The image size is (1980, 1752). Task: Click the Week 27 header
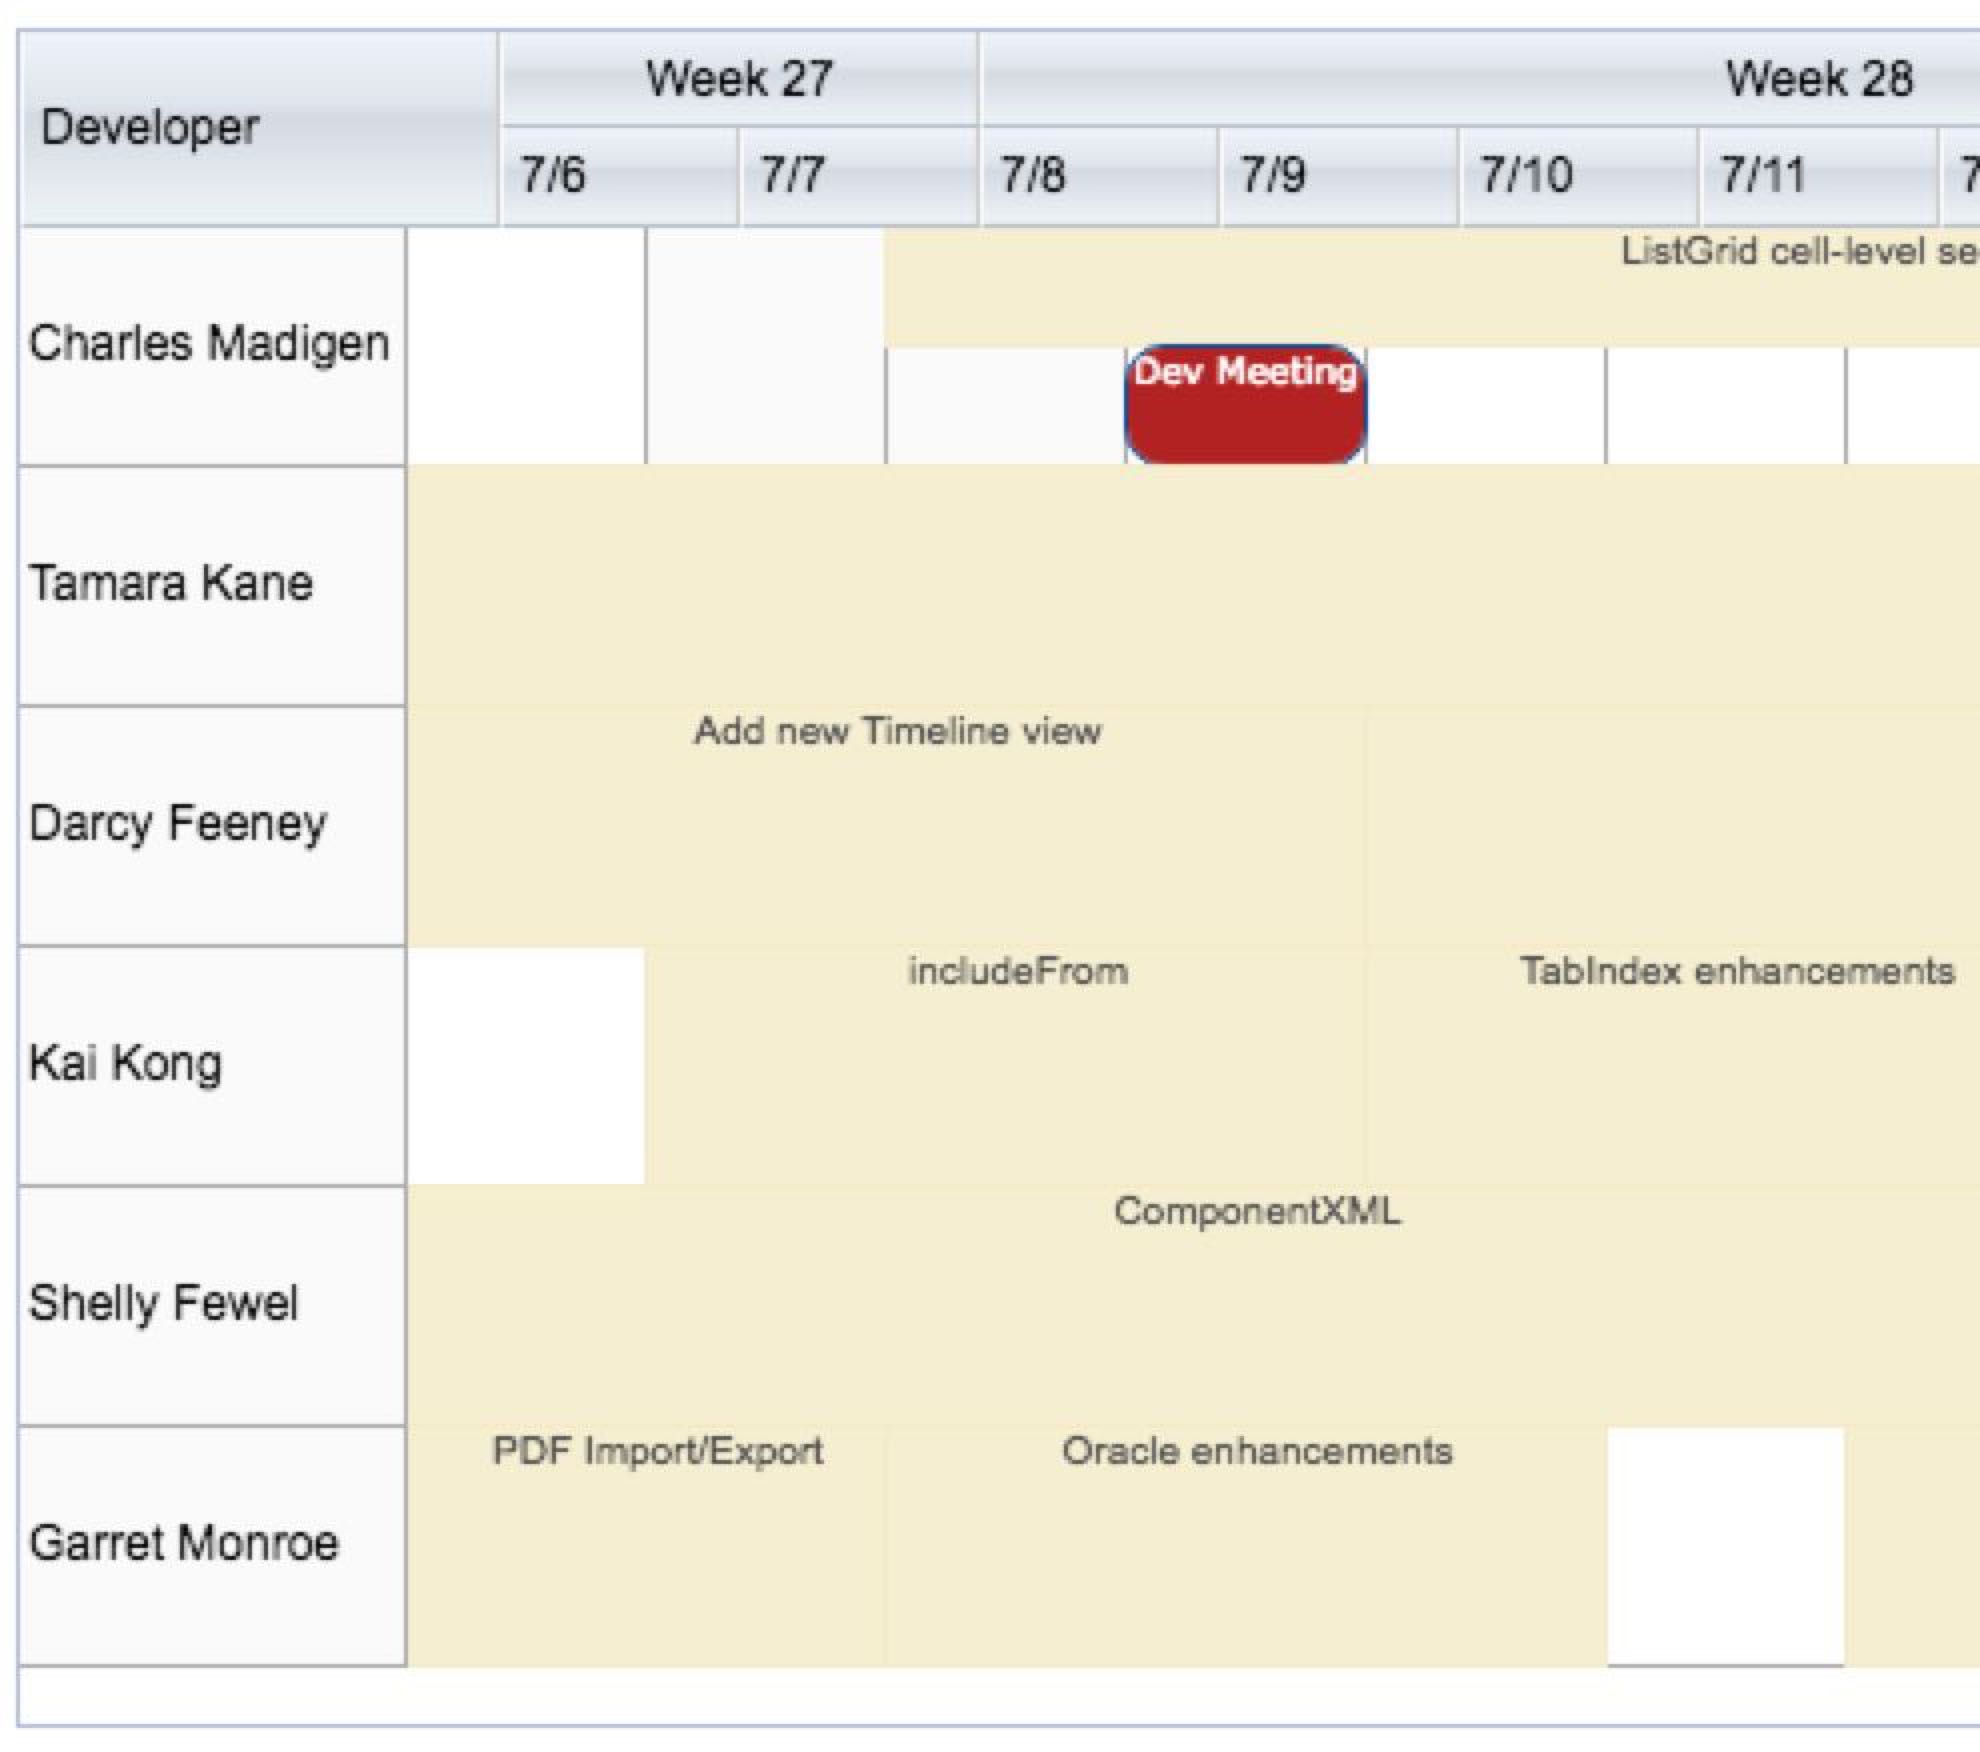coord(738,79)
